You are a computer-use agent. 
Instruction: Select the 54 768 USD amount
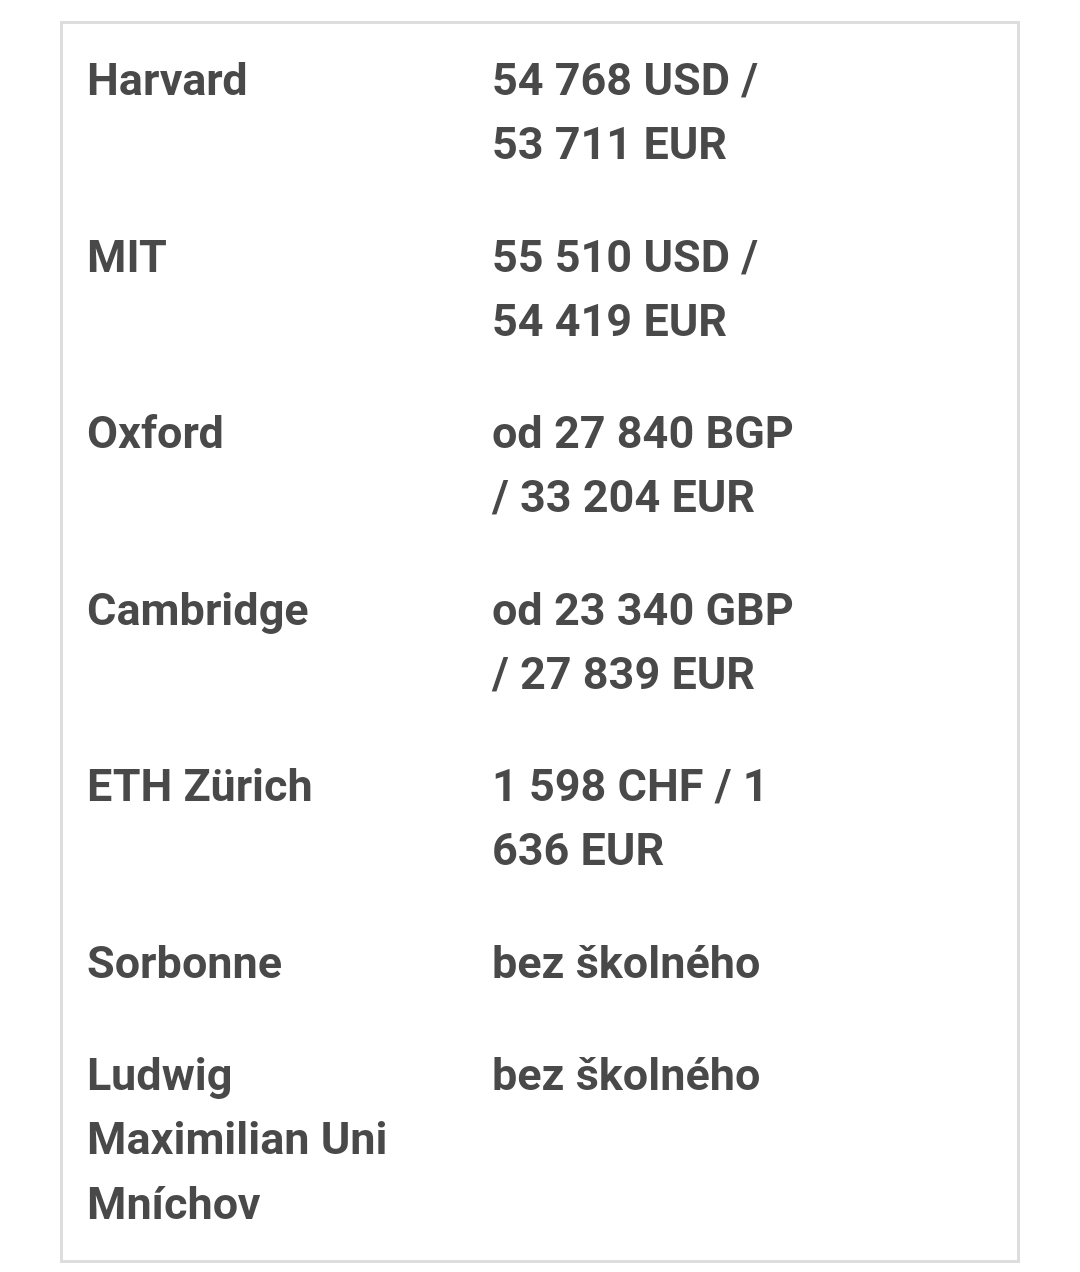click(x=610, y=80)
